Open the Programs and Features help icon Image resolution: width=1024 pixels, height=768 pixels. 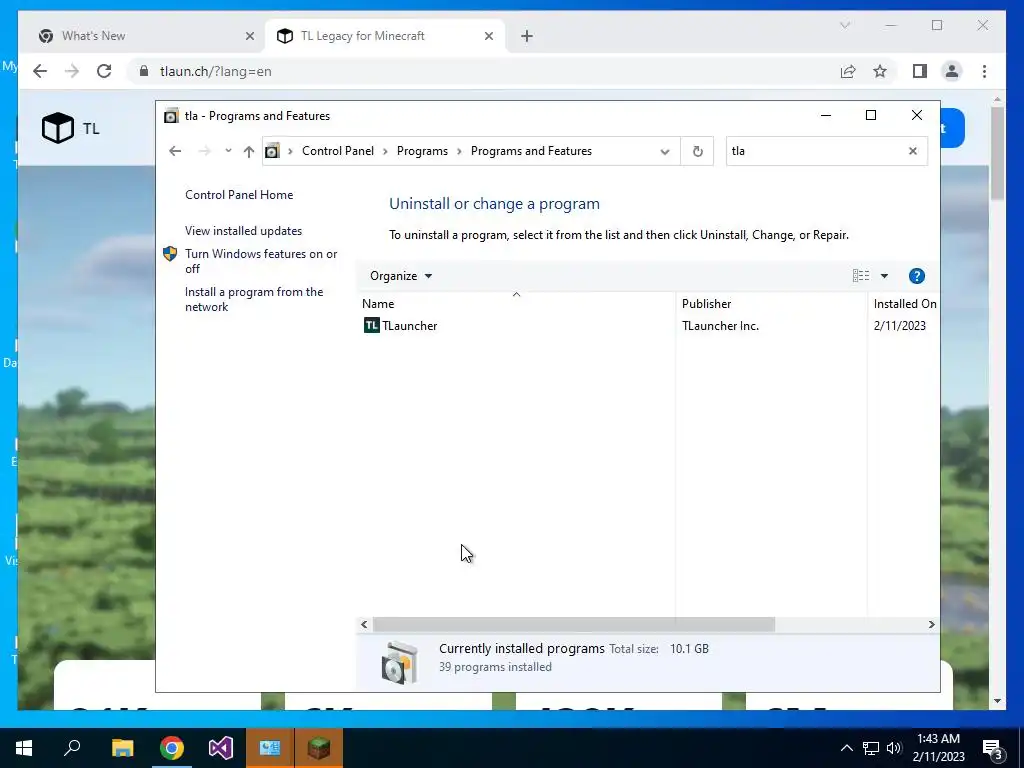point(916,276)
